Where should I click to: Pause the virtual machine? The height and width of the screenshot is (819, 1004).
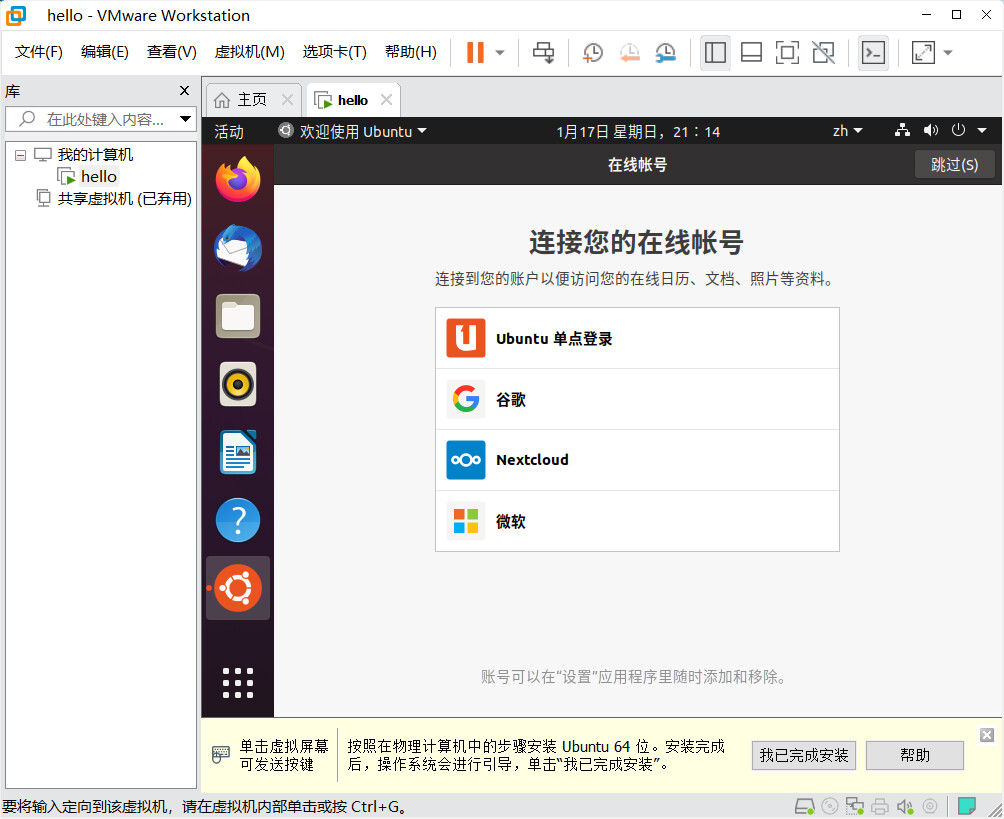point(475,53)
